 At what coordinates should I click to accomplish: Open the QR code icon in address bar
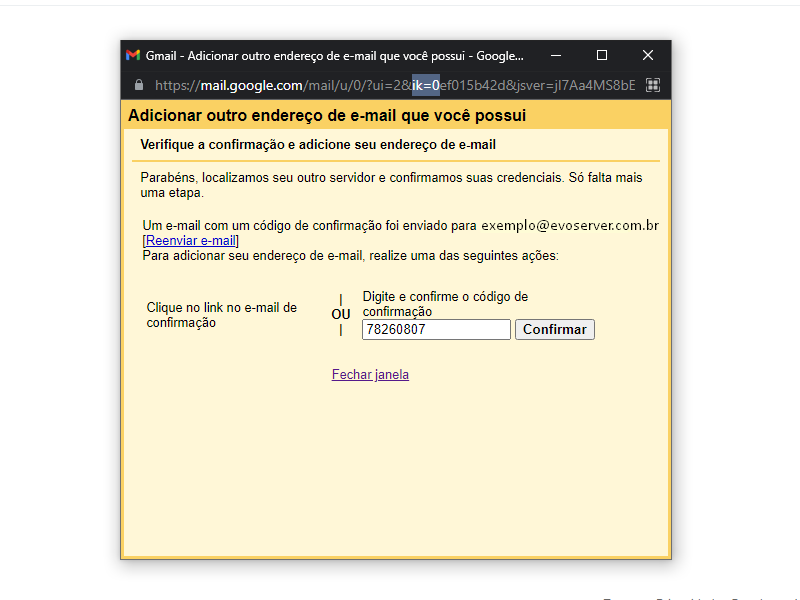point(653,85)
